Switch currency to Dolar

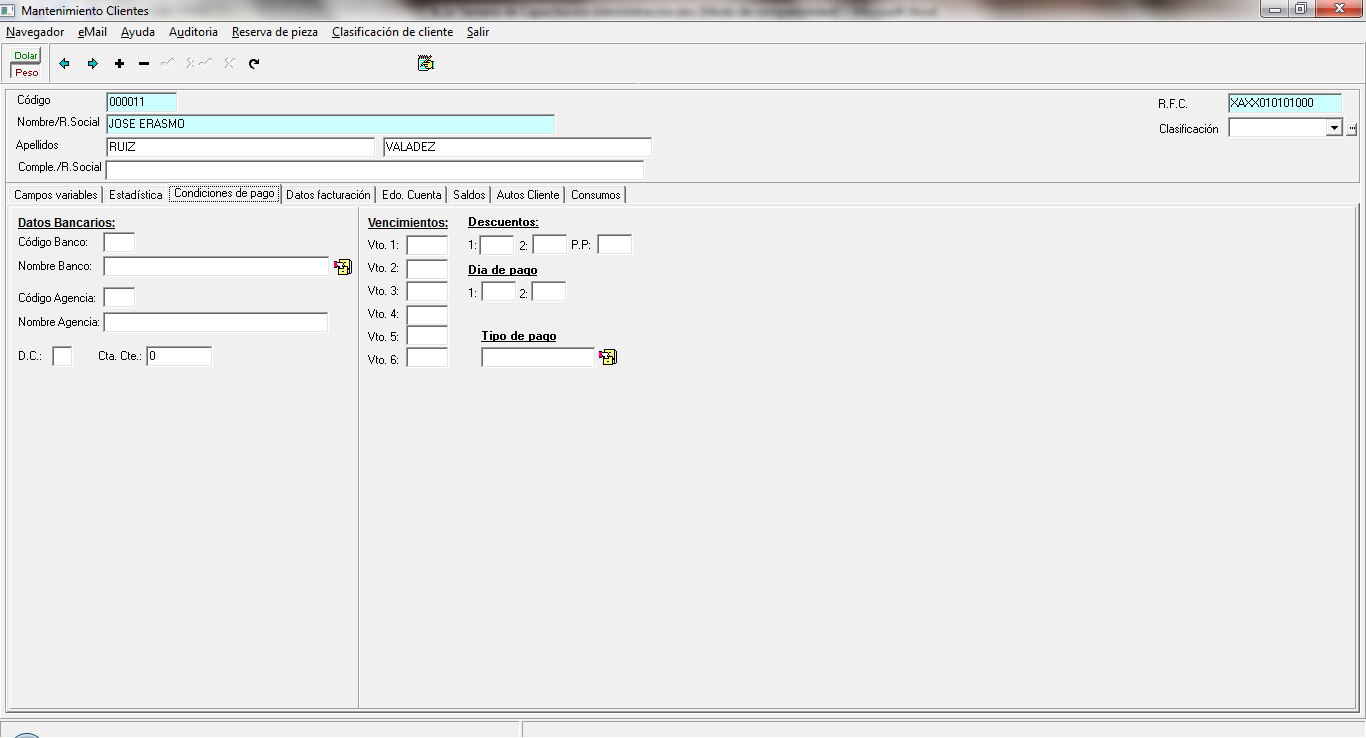[26, 56]
